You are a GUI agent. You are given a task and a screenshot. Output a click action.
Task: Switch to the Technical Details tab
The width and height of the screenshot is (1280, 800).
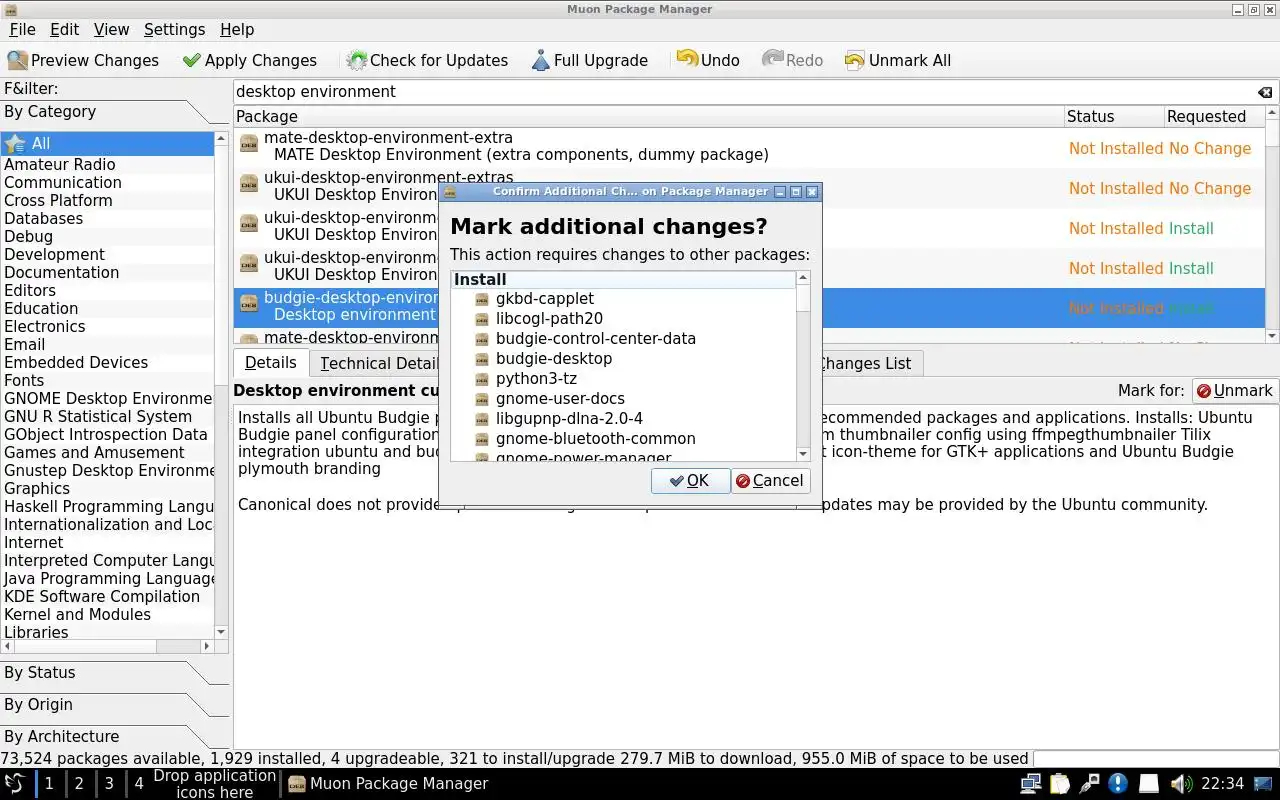pyautogui.click(x=379, y=363)
